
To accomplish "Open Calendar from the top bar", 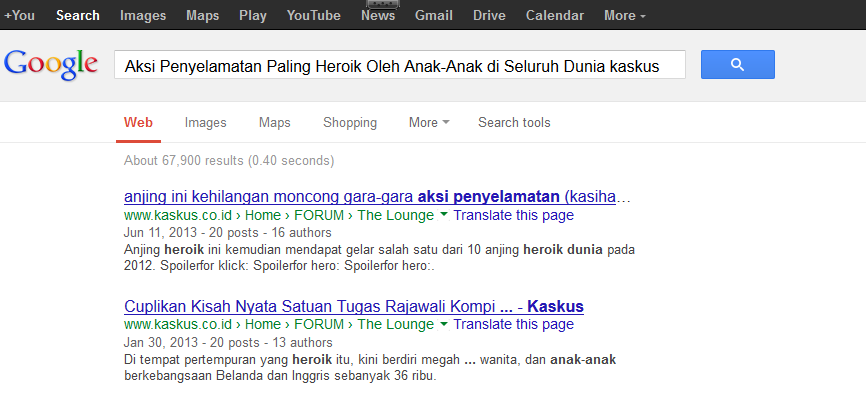I will click(x=555, y=15).
